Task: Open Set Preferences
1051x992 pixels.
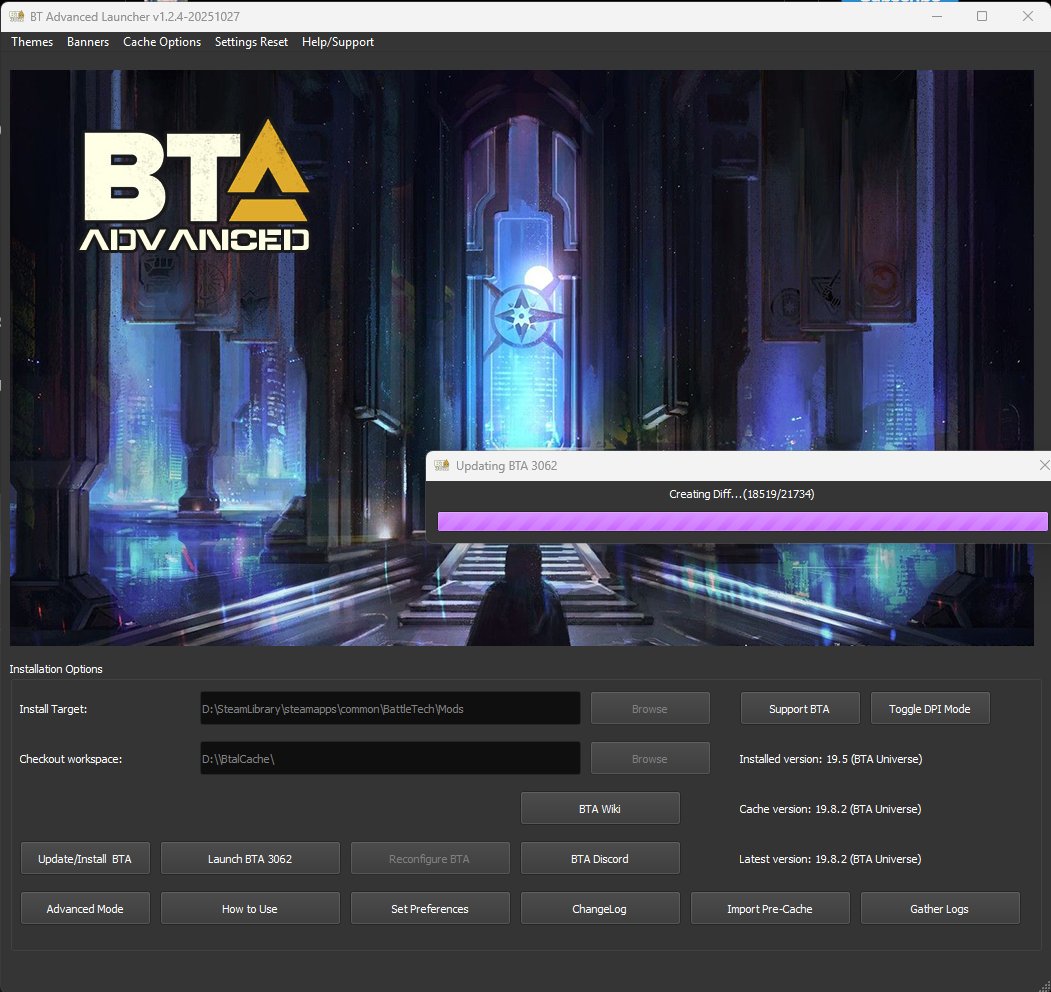Action: (x=429, y=909)
